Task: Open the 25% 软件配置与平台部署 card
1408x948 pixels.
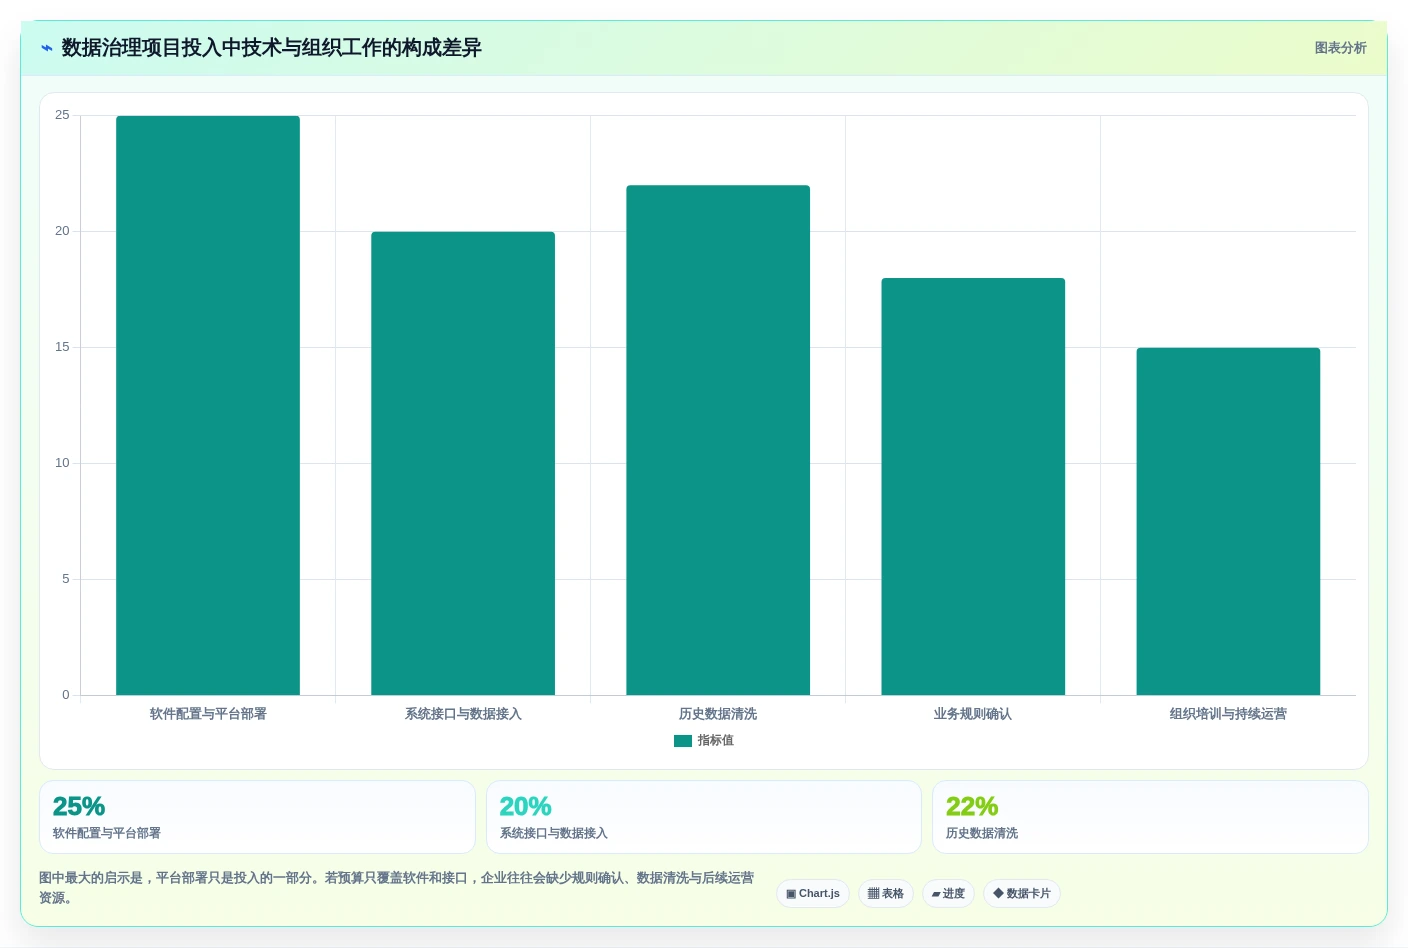Action: [257, 817]
